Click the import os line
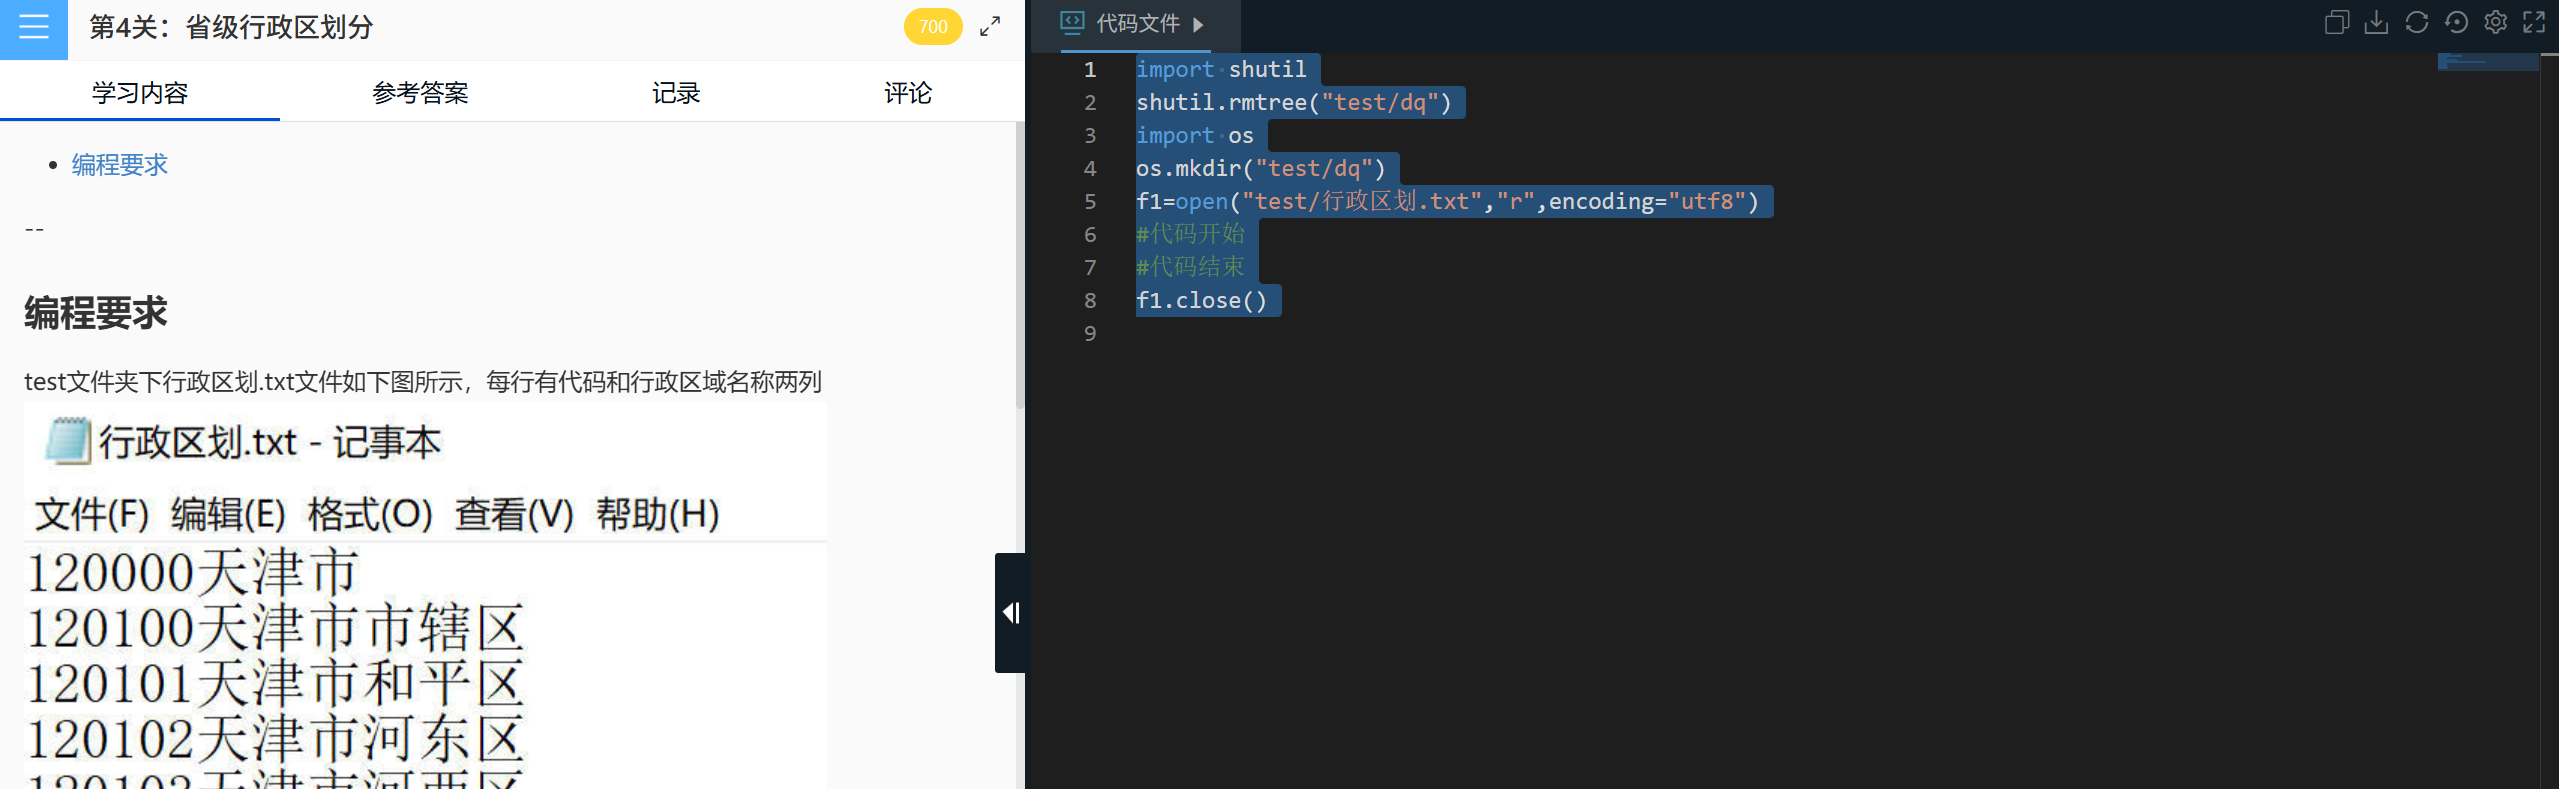The image size is (2559, 789). (1194, 136)
